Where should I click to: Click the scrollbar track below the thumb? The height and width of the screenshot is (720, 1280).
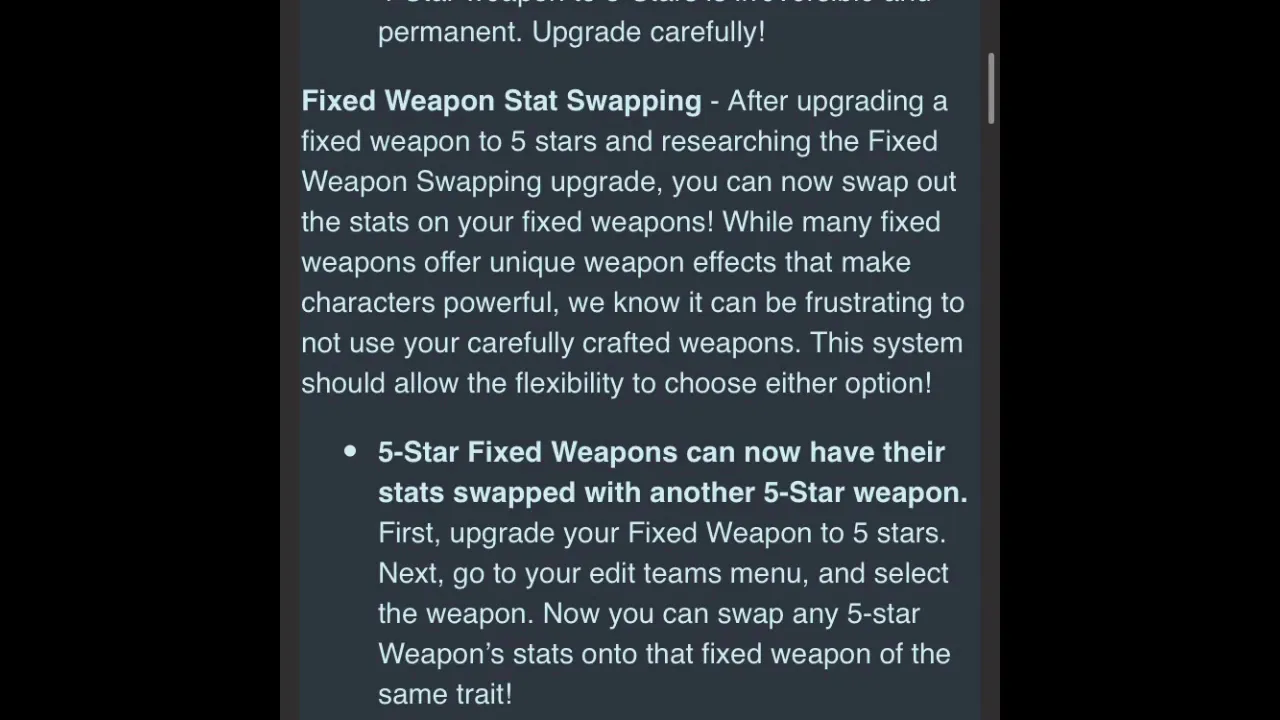pos(991,420)
